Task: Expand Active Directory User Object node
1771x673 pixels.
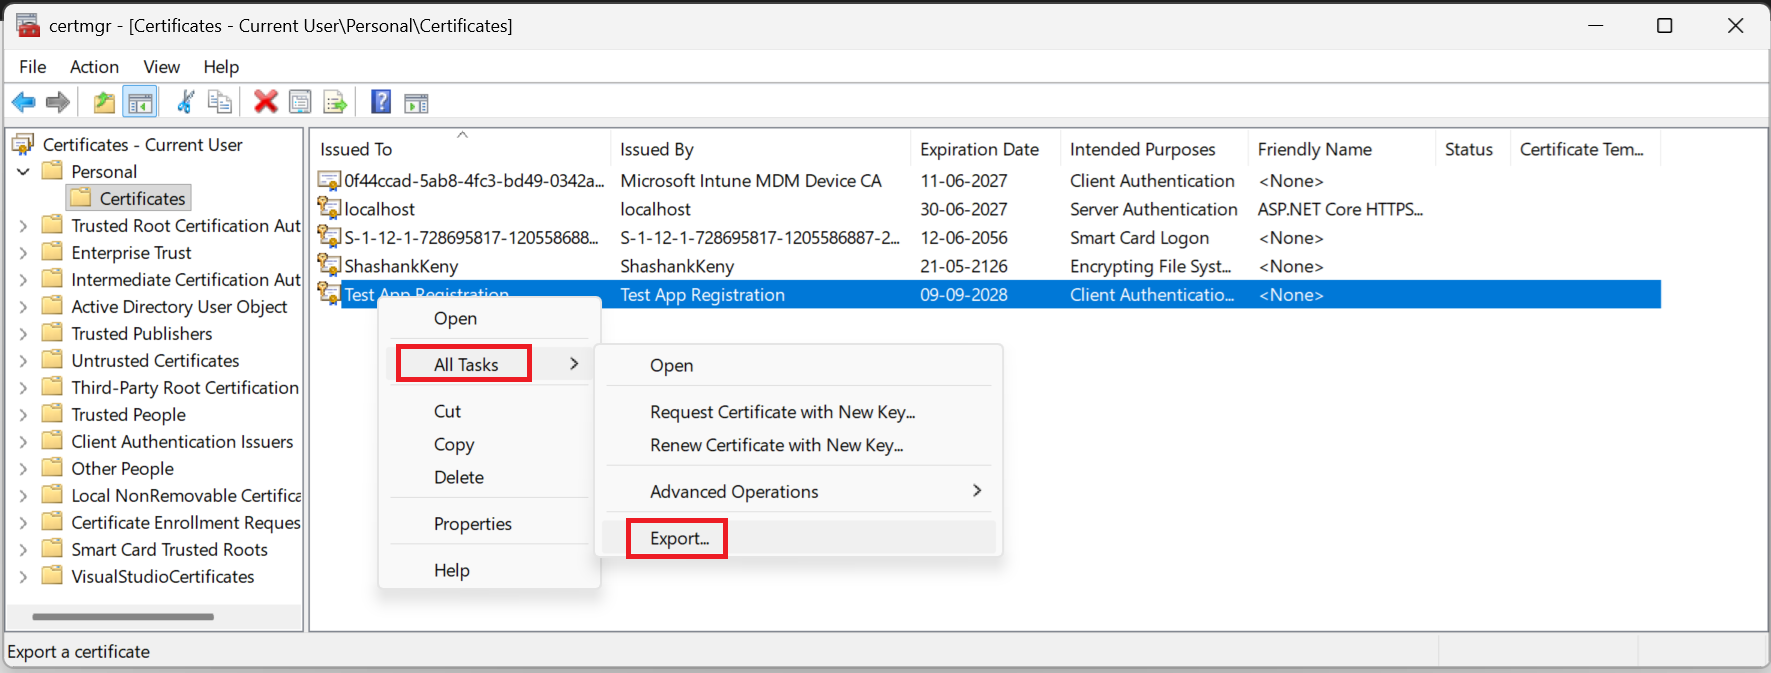Action: tap(23, 307)
